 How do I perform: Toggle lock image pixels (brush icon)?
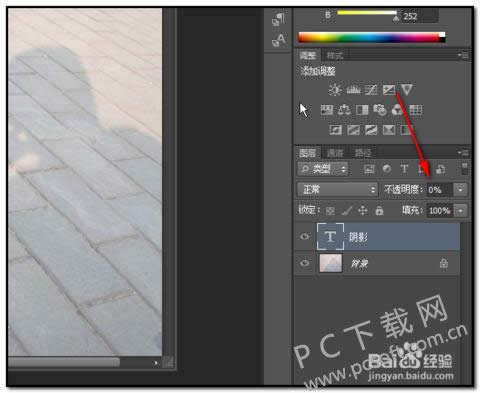pos(347,211)
